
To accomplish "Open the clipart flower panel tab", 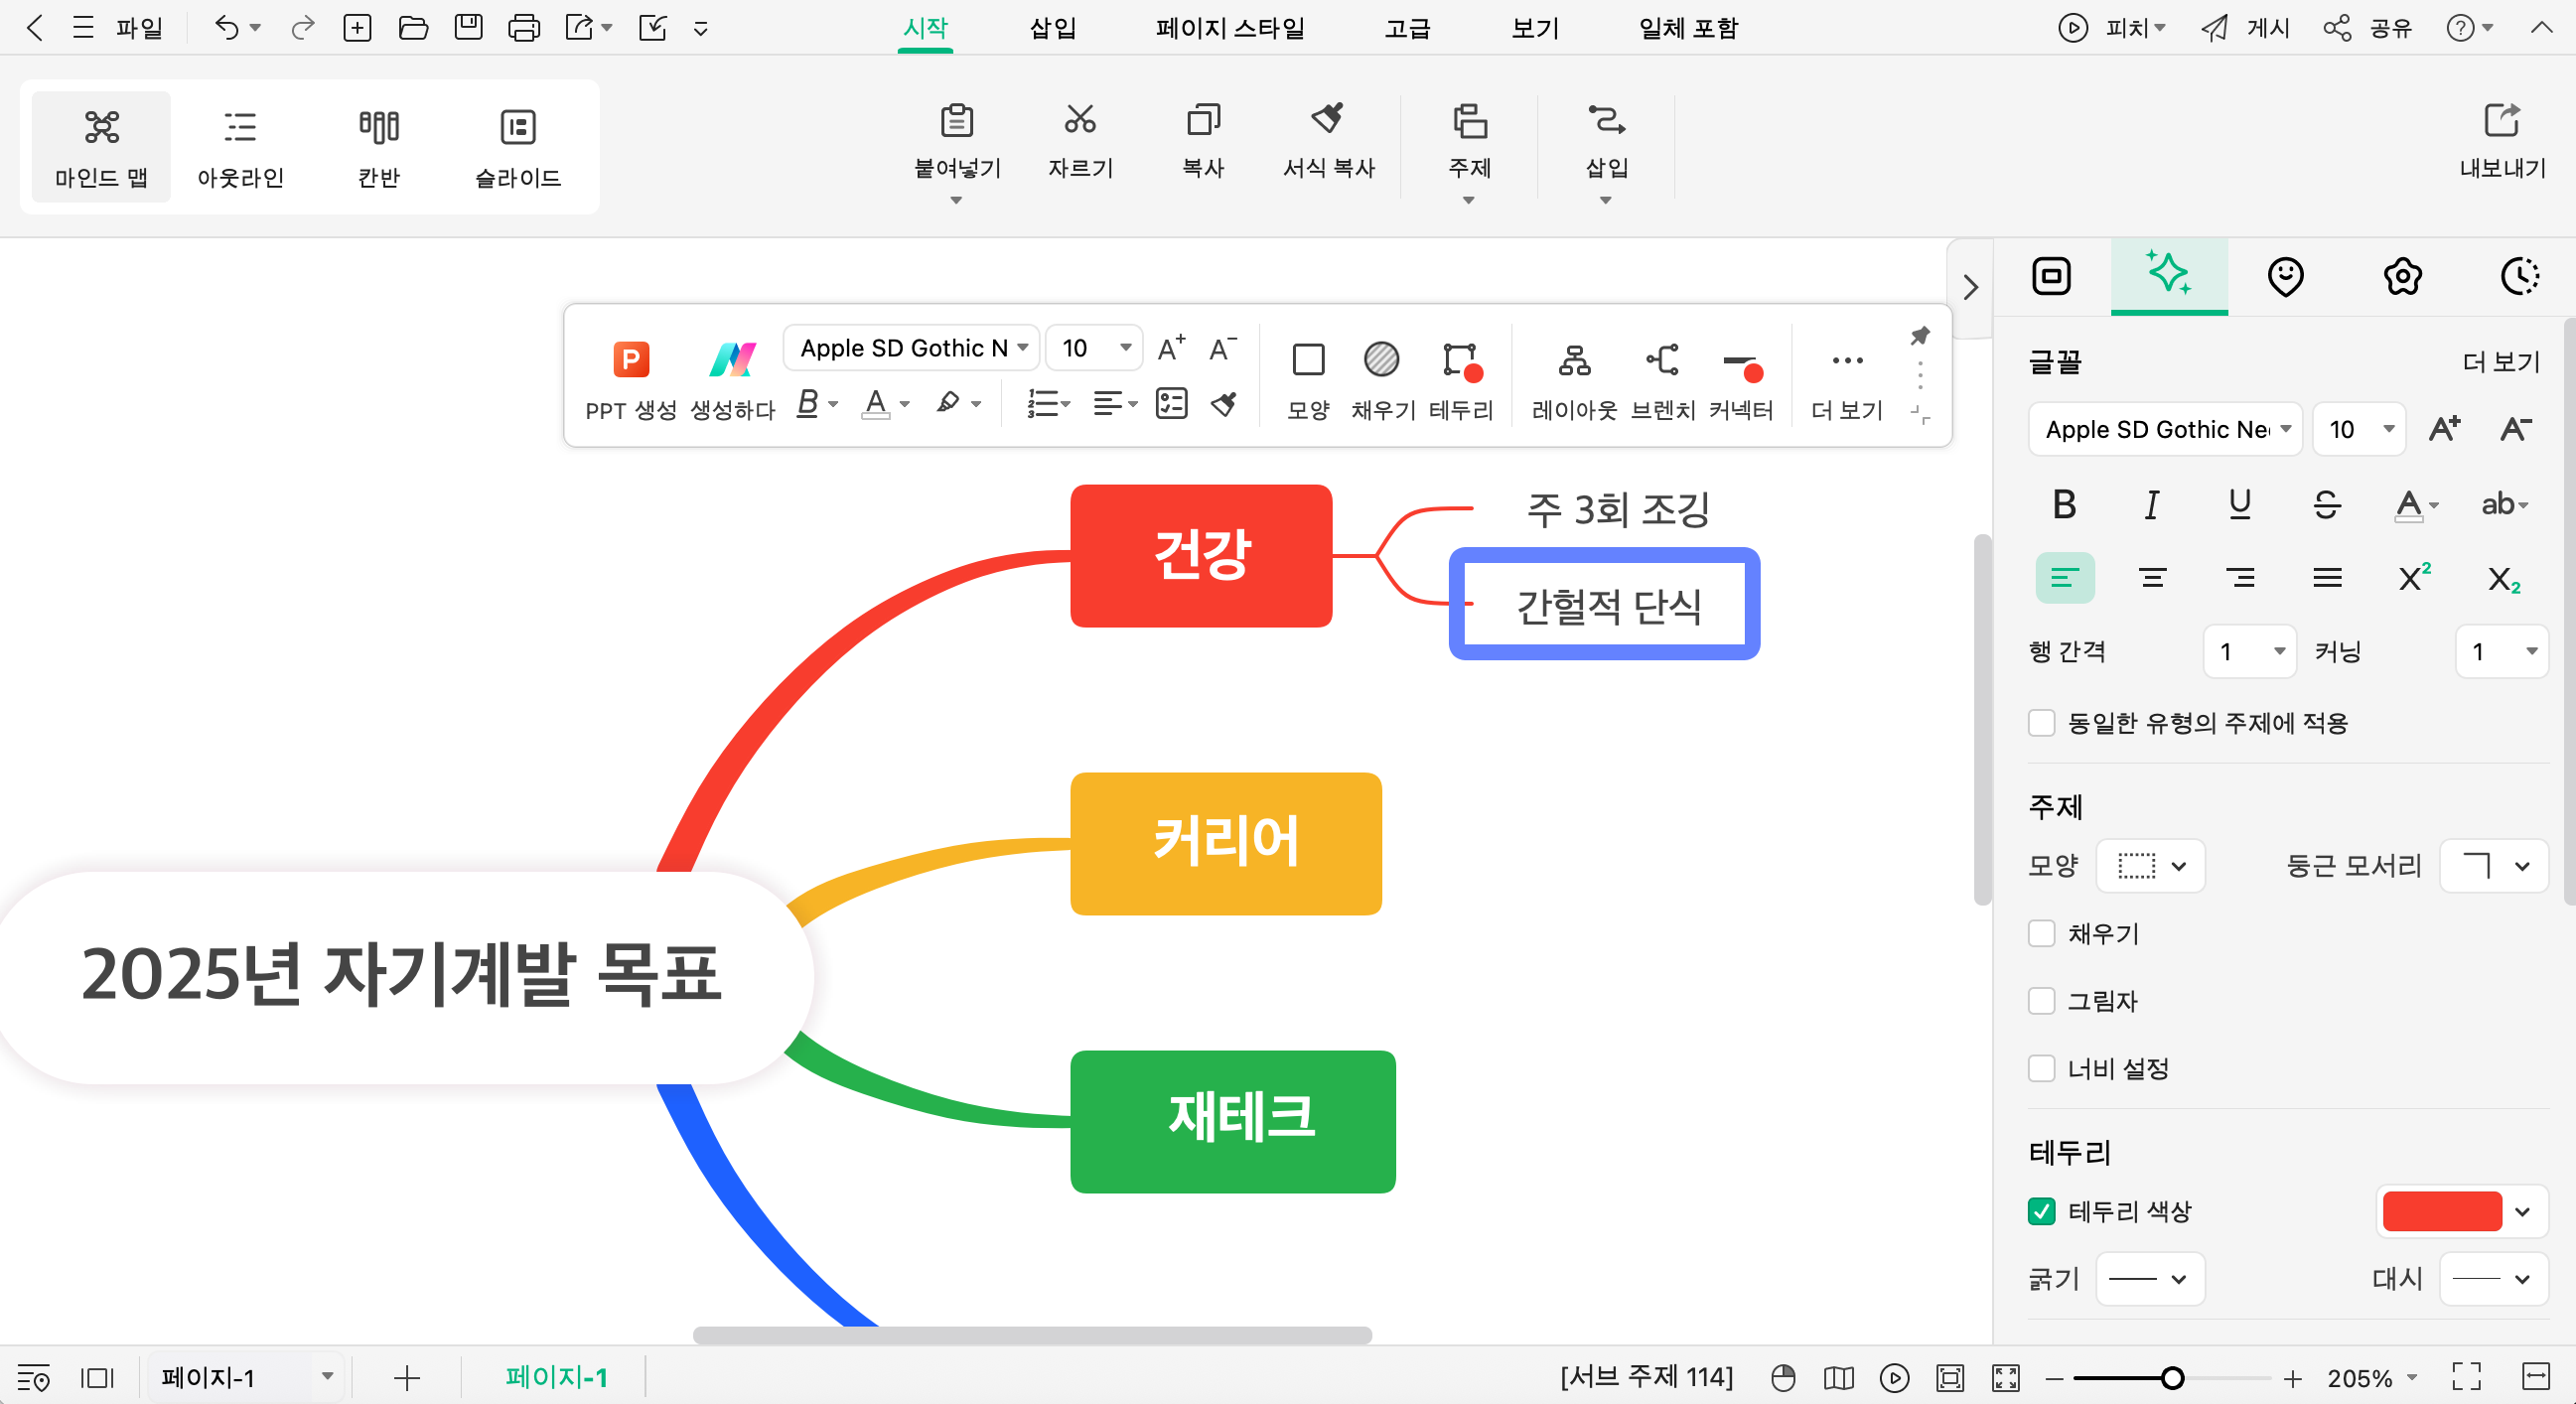I will point(2402,276).
